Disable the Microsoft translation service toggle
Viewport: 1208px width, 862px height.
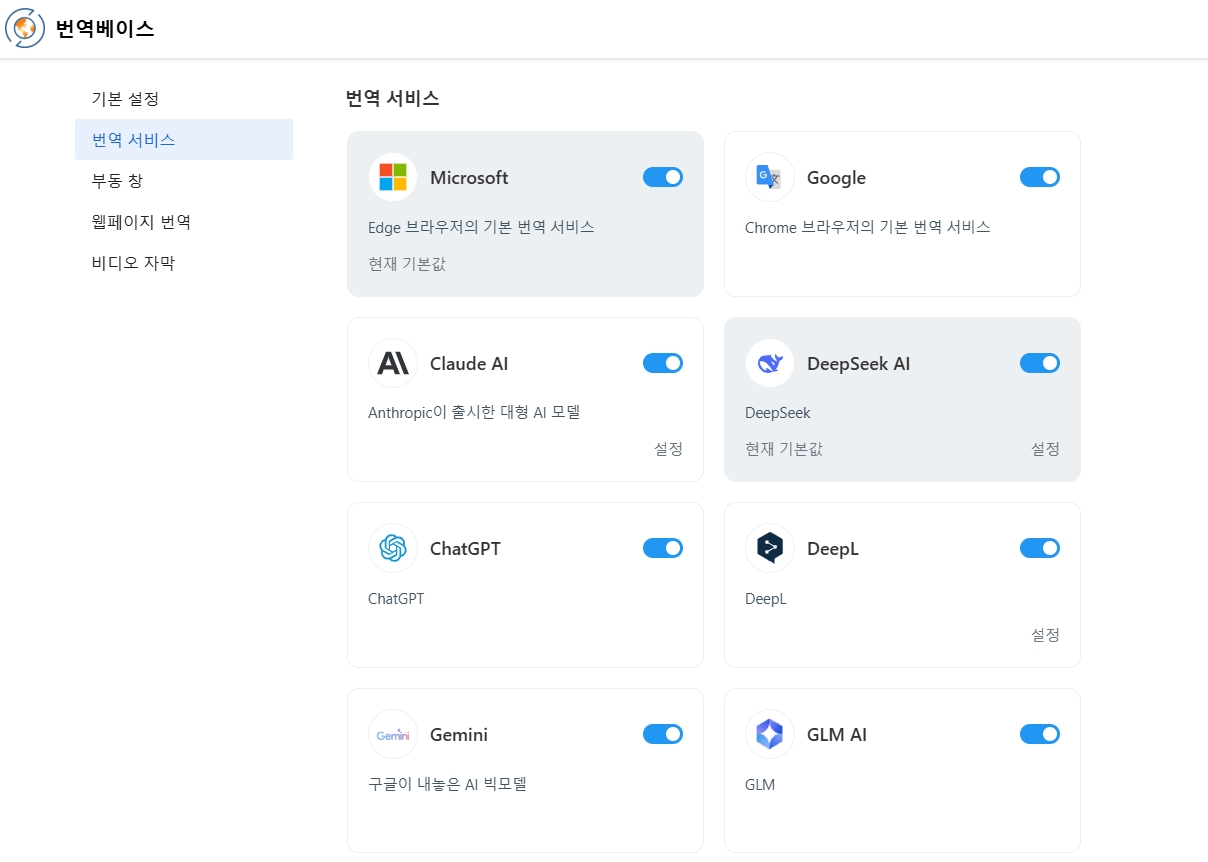pos(663,177)
